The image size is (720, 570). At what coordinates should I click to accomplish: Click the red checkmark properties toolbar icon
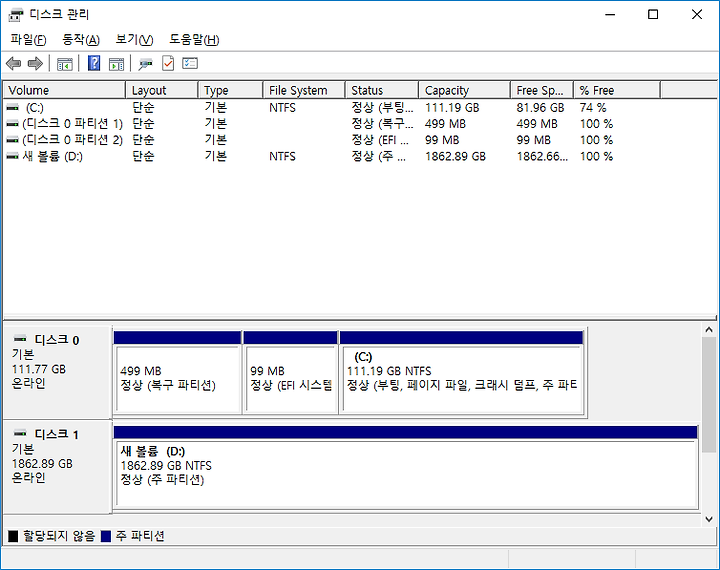click(x=168, y=63)
